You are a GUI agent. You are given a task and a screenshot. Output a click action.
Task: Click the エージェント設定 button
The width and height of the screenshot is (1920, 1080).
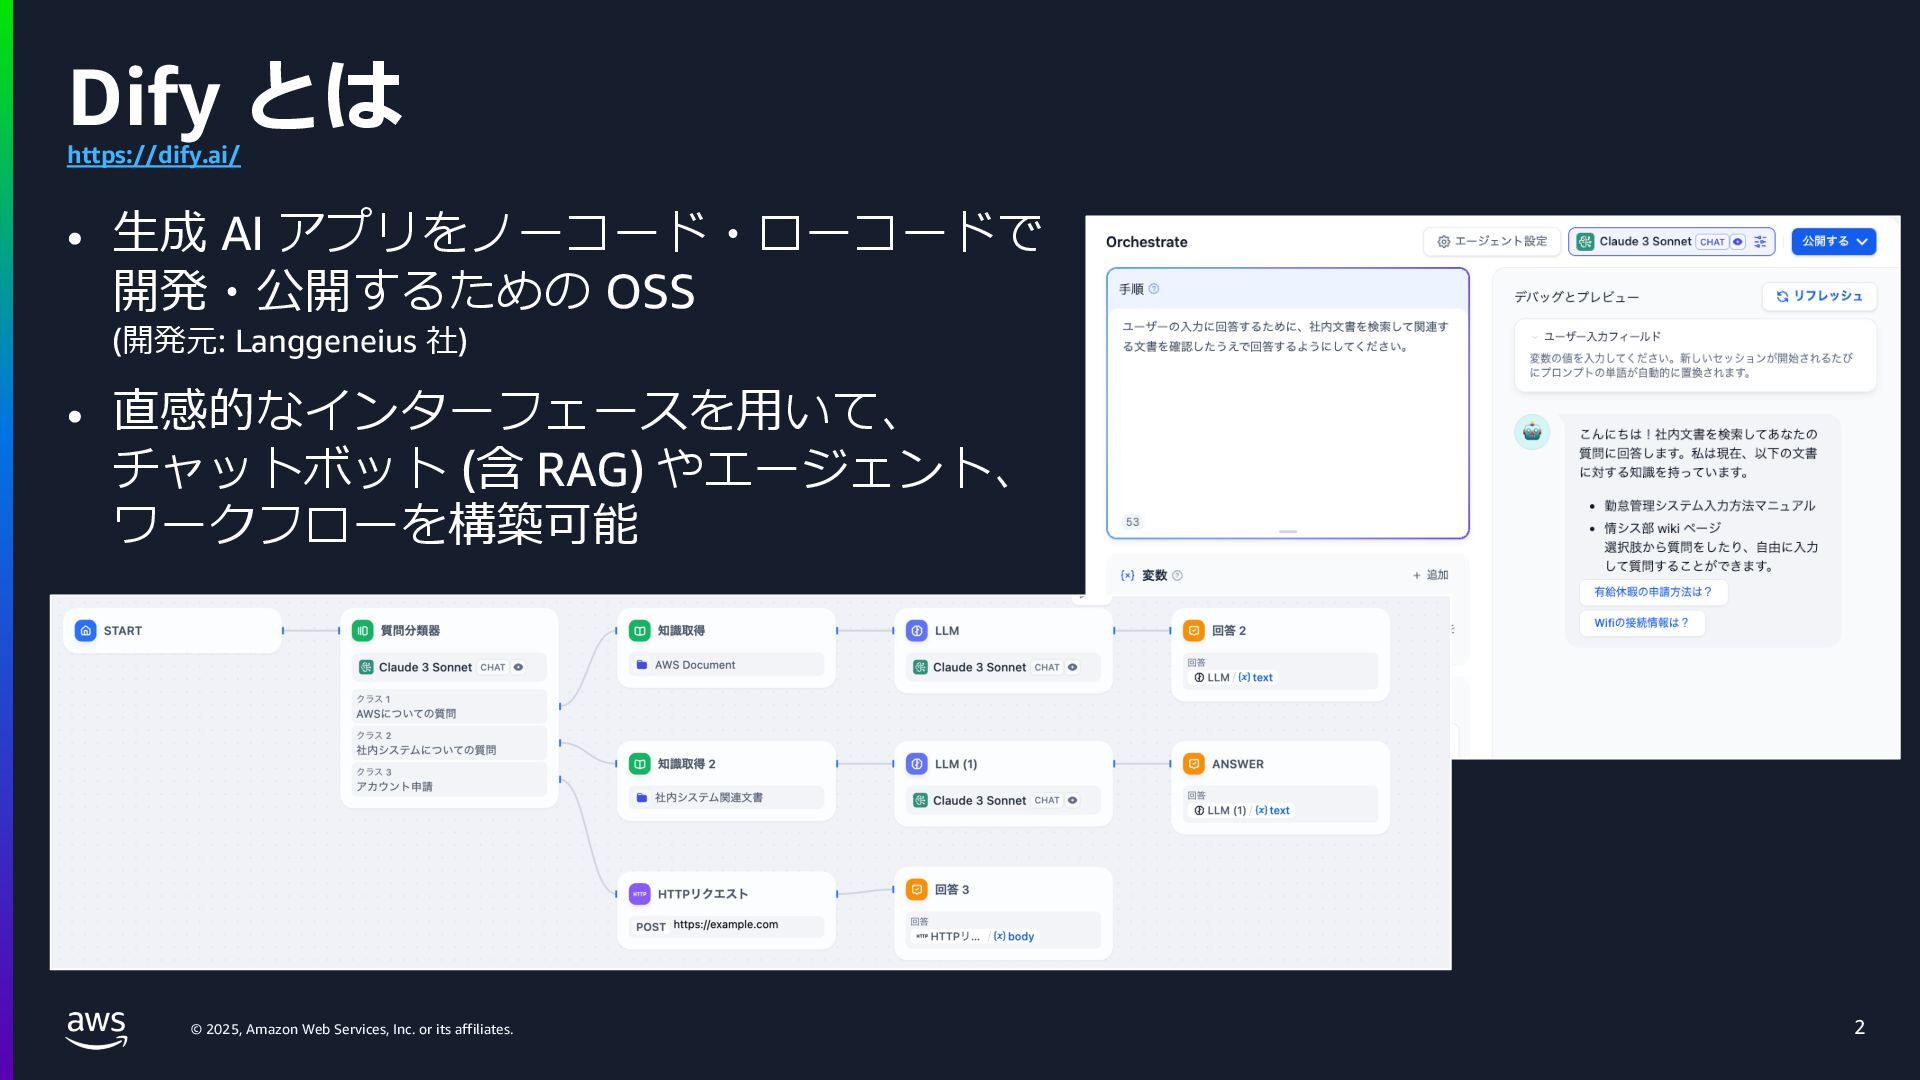[x=1492, y=242]
